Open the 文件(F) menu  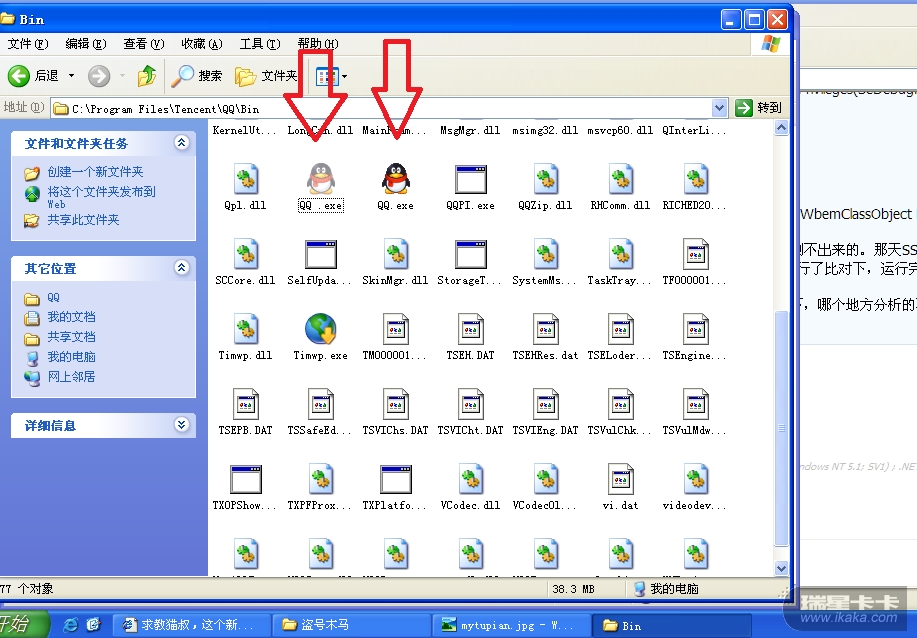(27, 44)
